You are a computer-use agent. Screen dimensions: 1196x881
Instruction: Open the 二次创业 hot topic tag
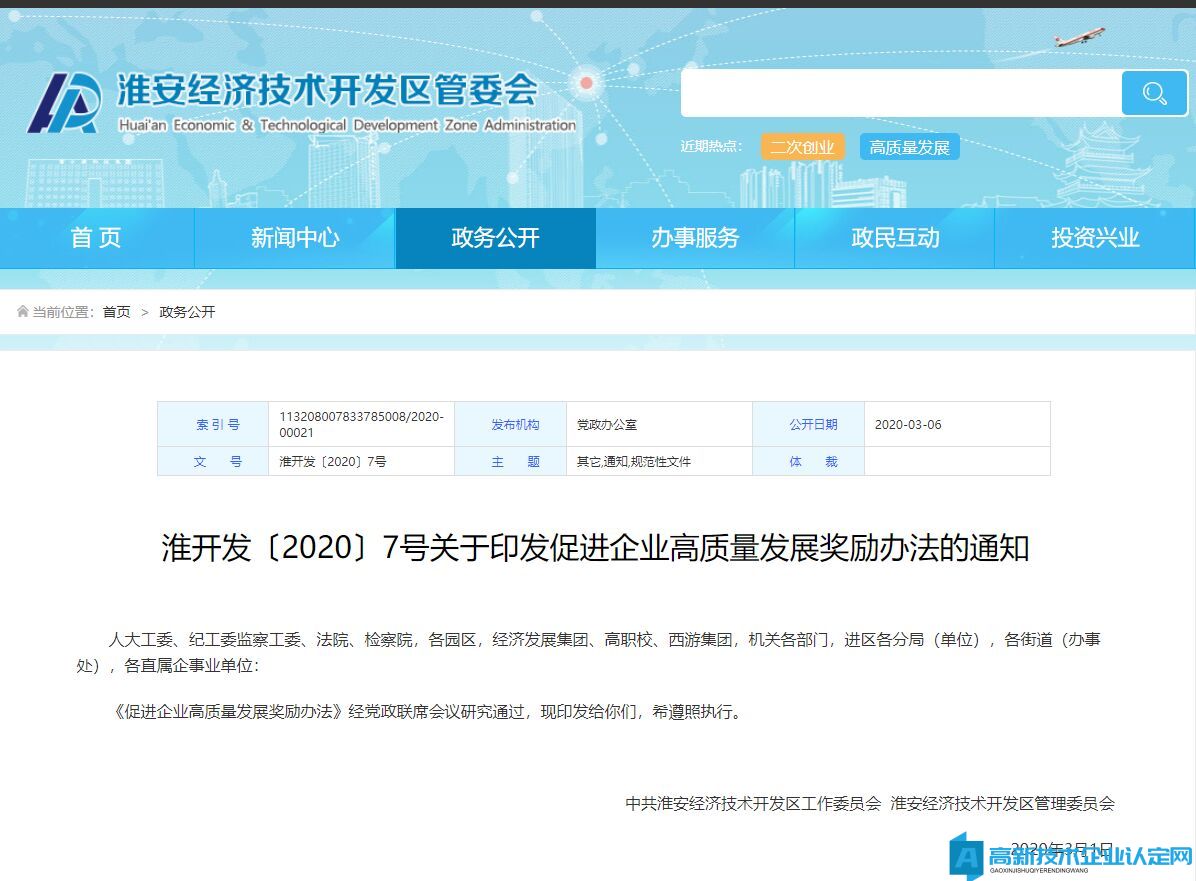pyautogui.click(x=802, y=147)
